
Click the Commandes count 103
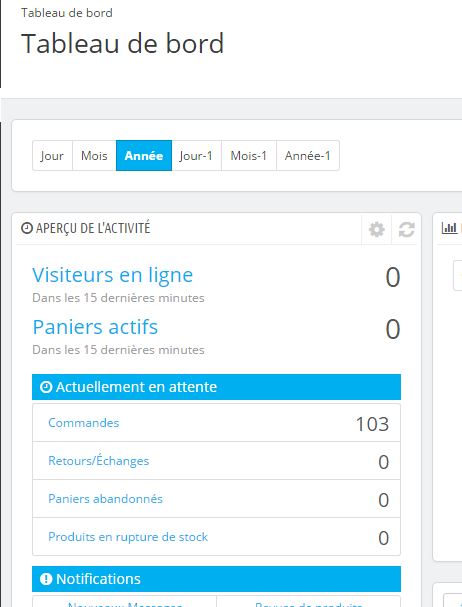click(x=372, y=424)
